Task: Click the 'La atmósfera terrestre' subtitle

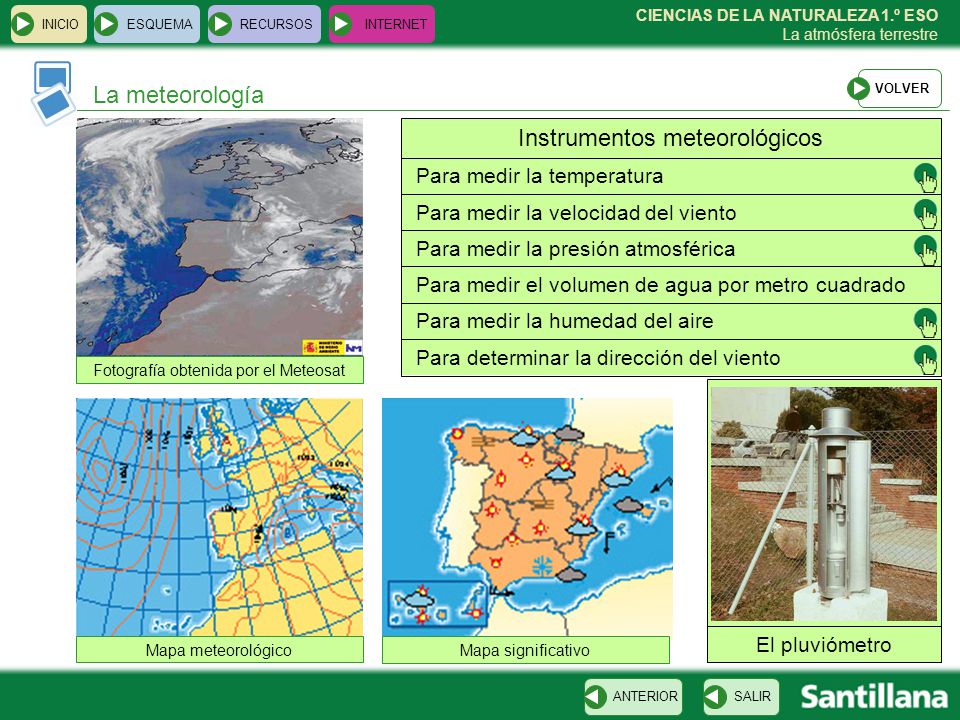Action: coord(860,34)
